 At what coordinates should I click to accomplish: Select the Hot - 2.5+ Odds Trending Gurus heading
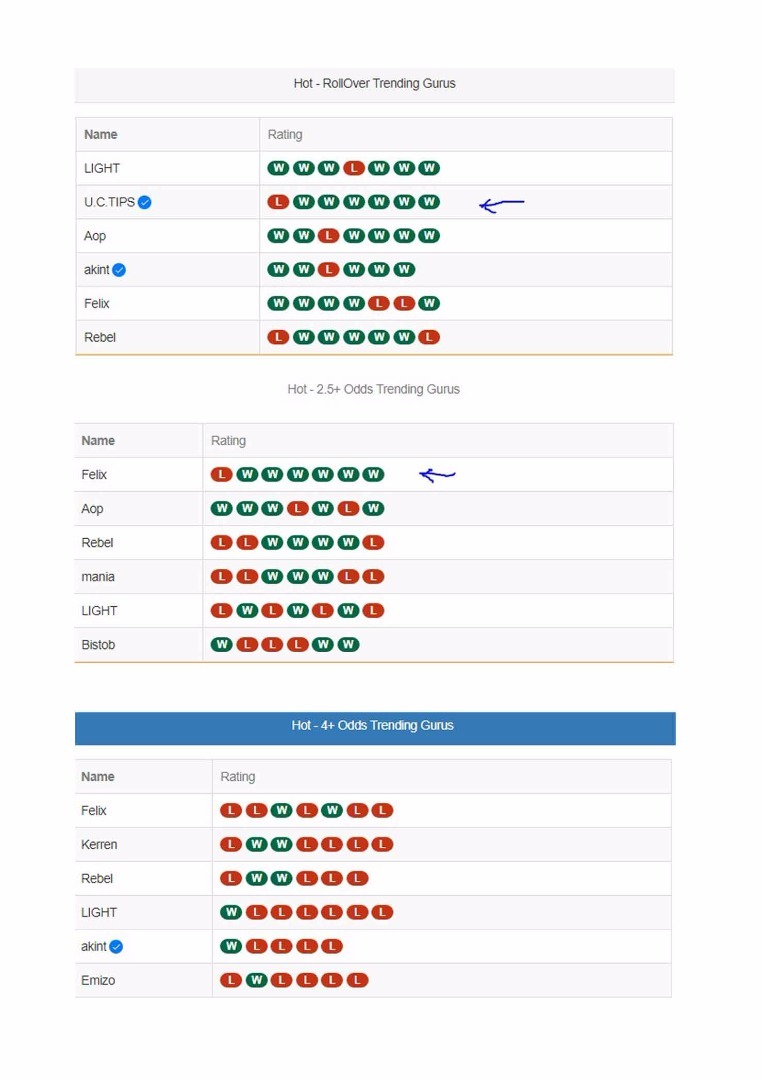(373, 389)
